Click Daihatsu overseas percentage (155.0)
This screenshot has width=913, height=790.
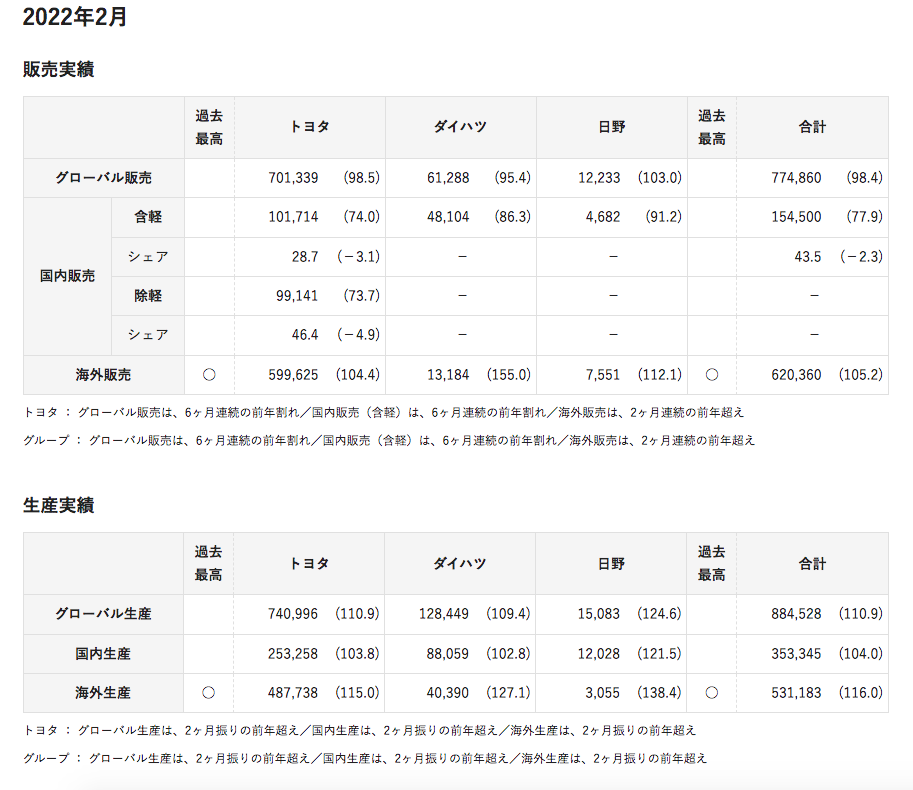pyautogui.click(x=508, y=375)
